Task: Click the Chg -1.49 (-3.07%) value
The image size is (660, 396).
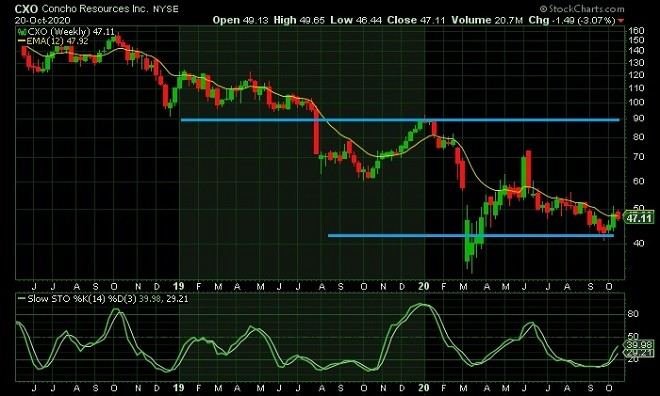Action: [x=572, y=20]
